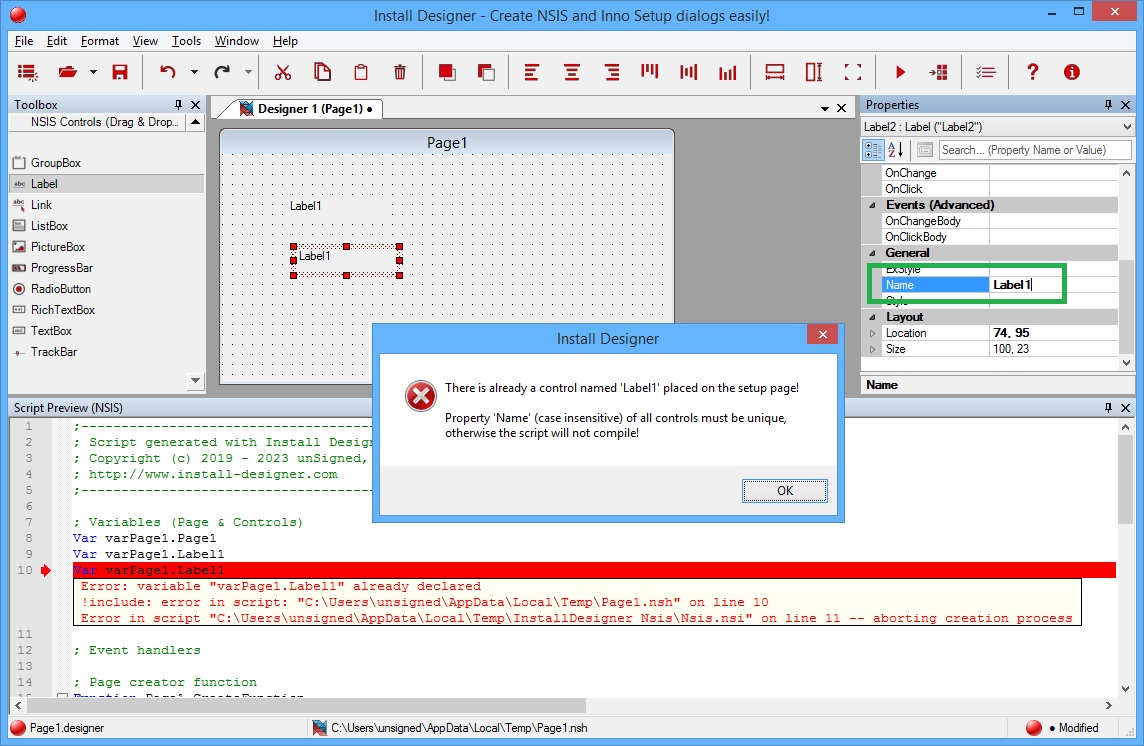Click the New Page toolbar icon
Screen dimensions: 1144x746
pos(28,72)
